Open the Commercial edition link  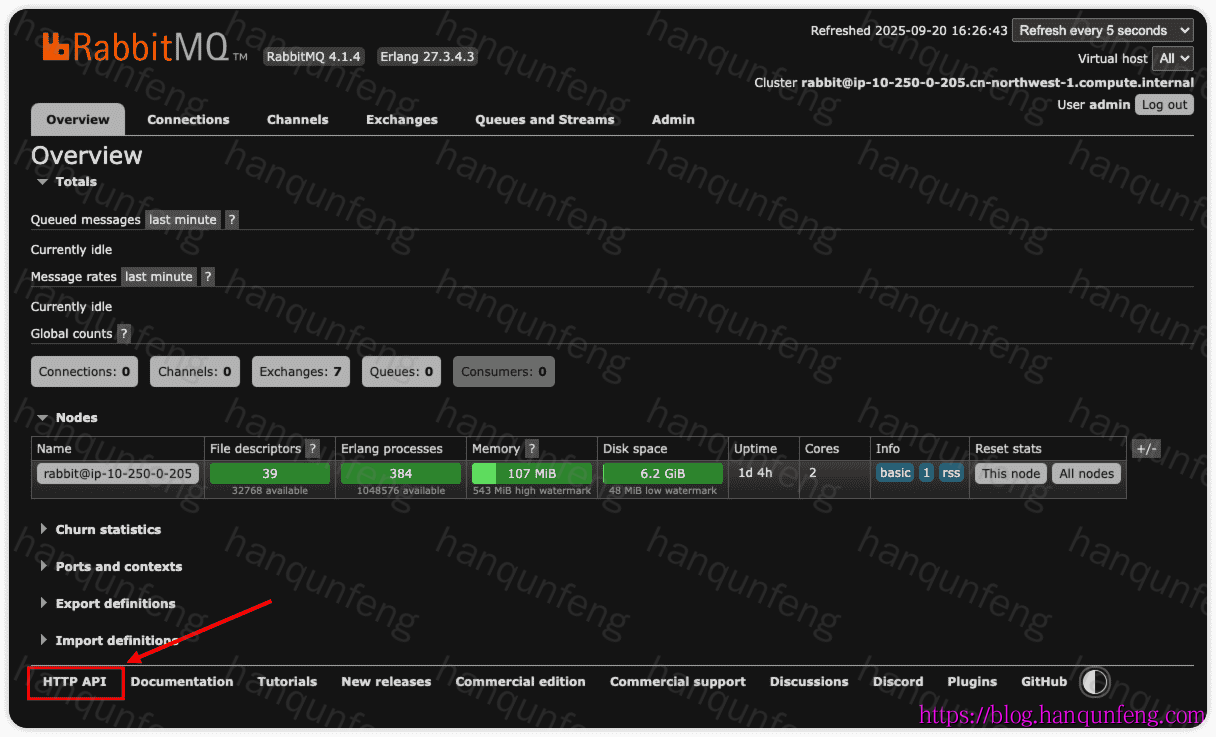tap(521, 682)
